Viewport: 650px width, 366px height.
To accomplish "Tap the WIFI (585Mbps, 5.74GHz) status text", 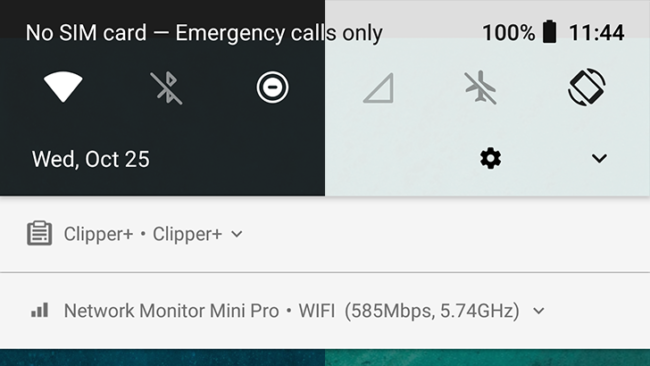I will coord(409,311).
